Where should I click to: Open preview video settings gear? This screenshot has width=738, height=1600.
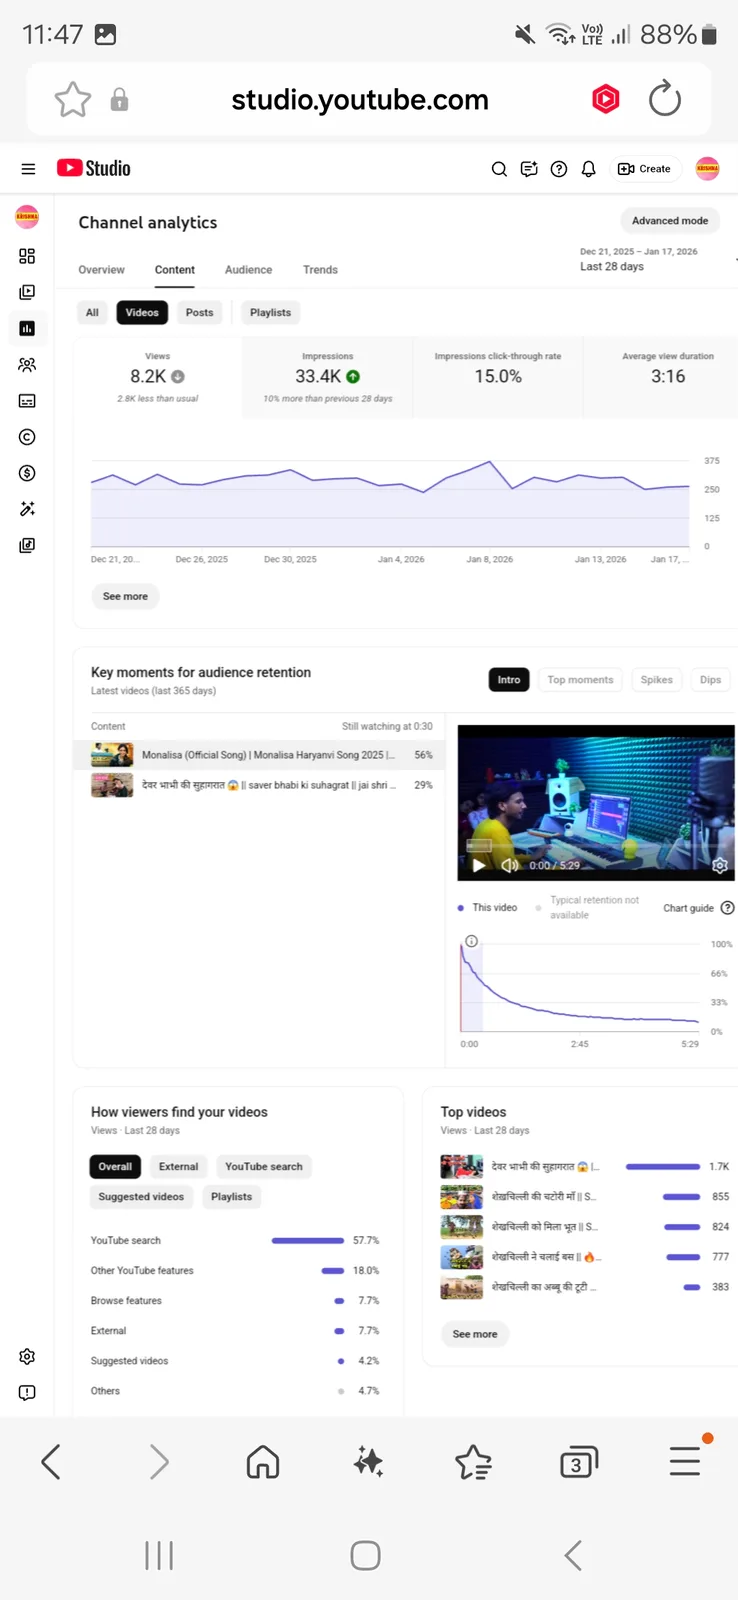click(719, 865)
